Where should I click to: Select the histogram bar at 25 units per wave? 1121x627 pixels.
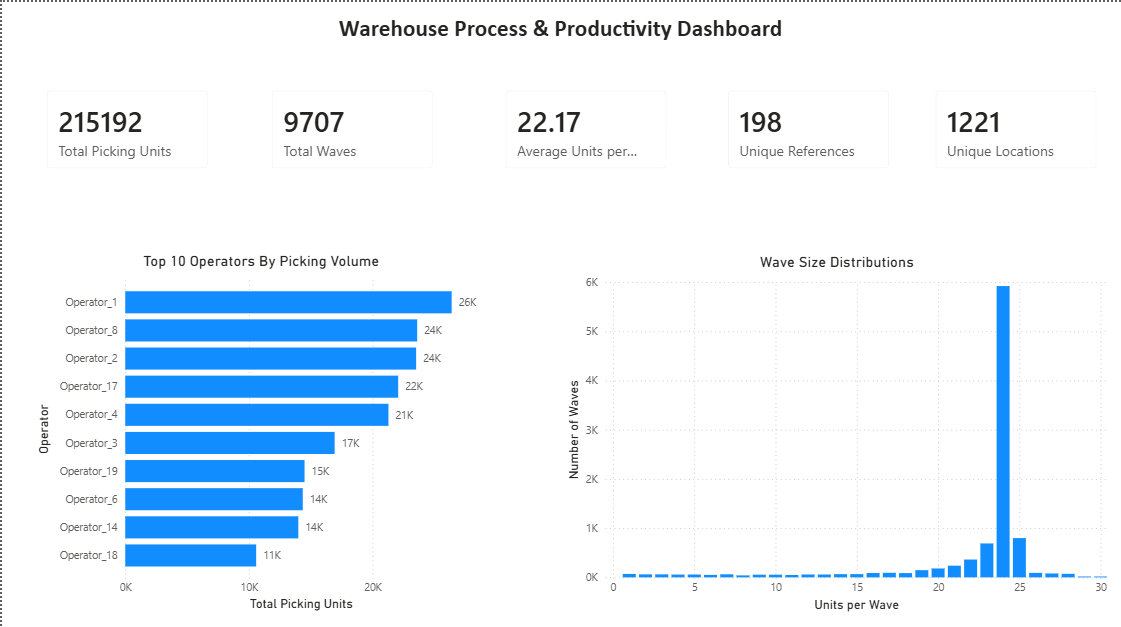(1019, 558)
